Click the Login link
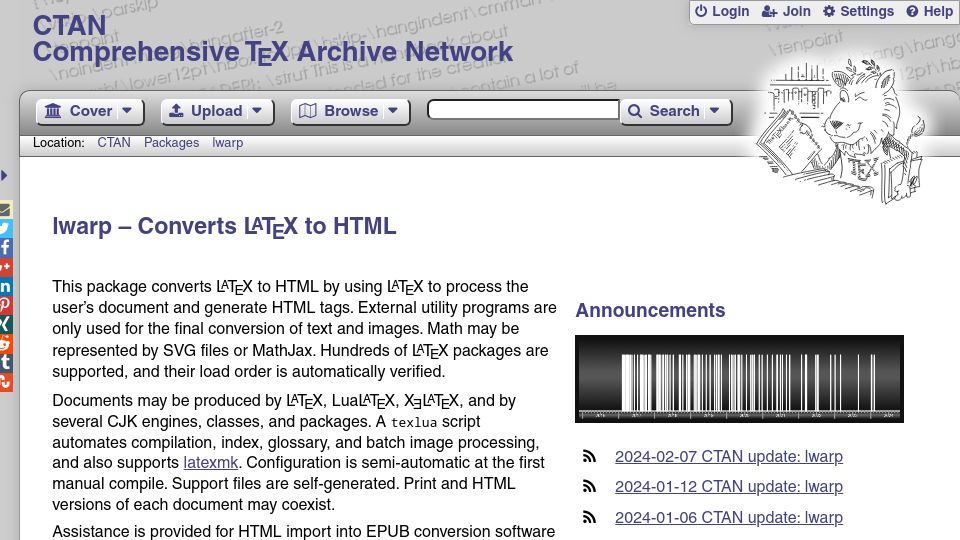 (722, 11)
